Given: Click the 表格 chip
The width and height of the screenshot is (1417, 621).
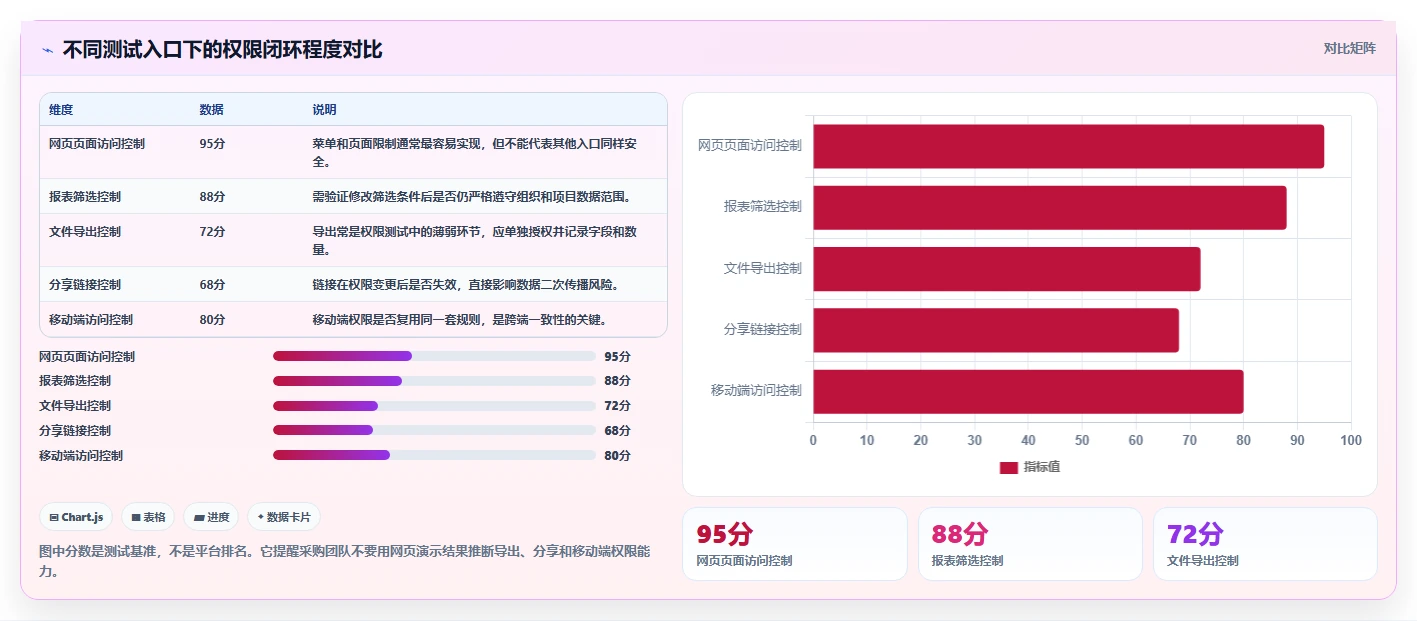Looking at the screenshot, I should pos(148,517).
